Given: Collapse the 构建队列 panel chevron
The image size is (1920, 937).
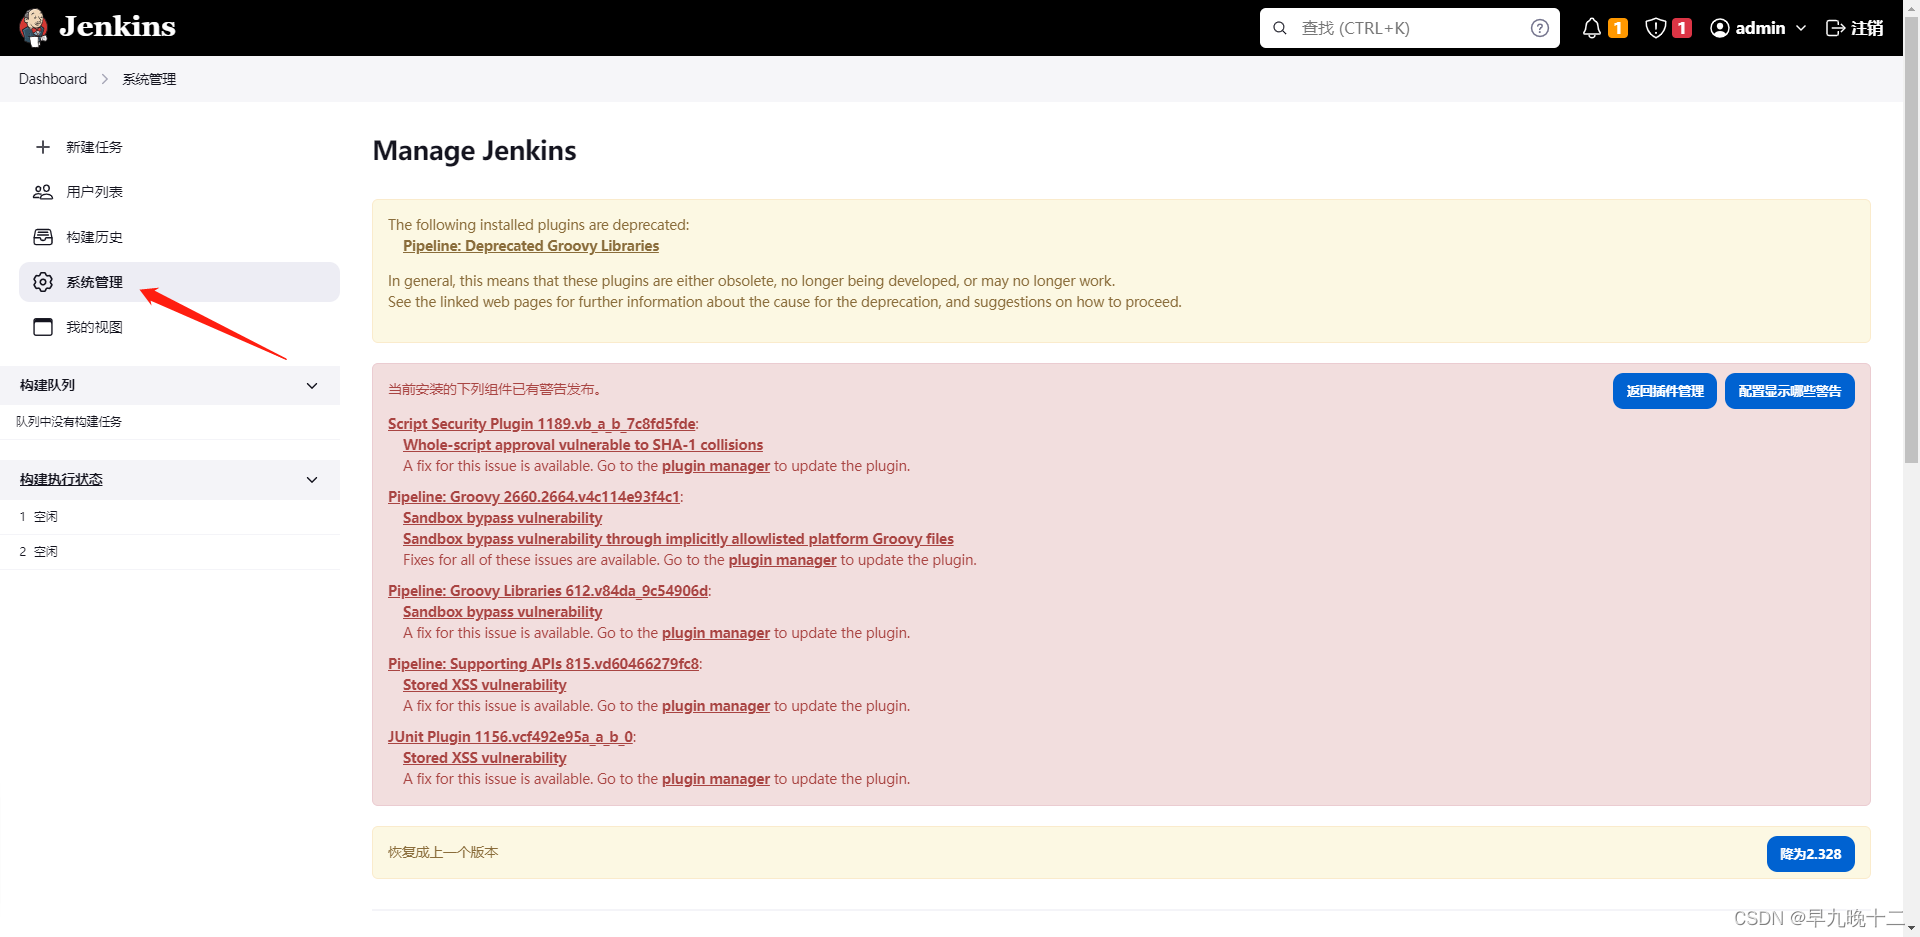Looking at the screenshot, I should click(x=312, y=386).
